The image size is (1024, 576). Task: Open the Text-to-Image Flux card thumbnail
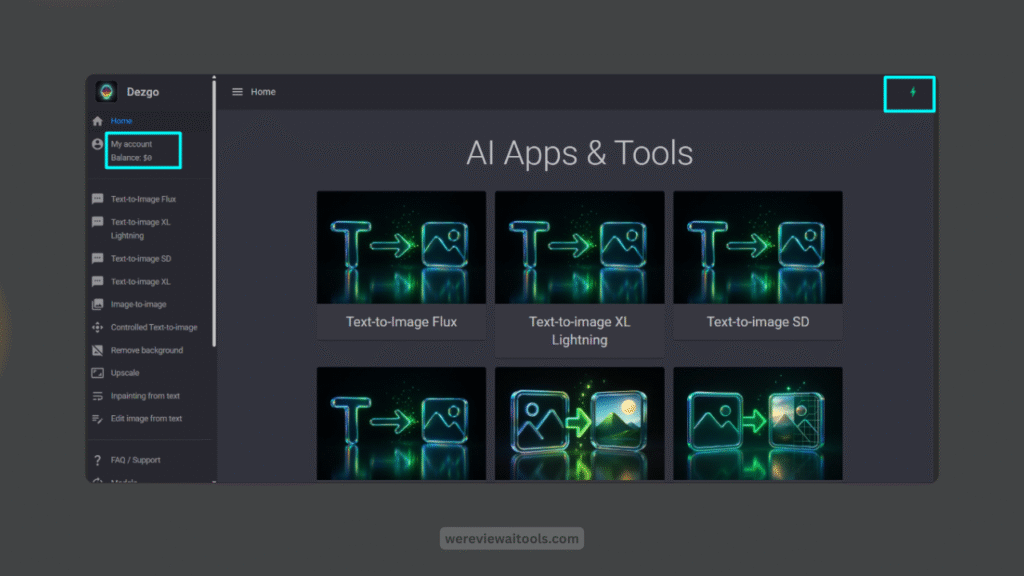pos(401,247)
